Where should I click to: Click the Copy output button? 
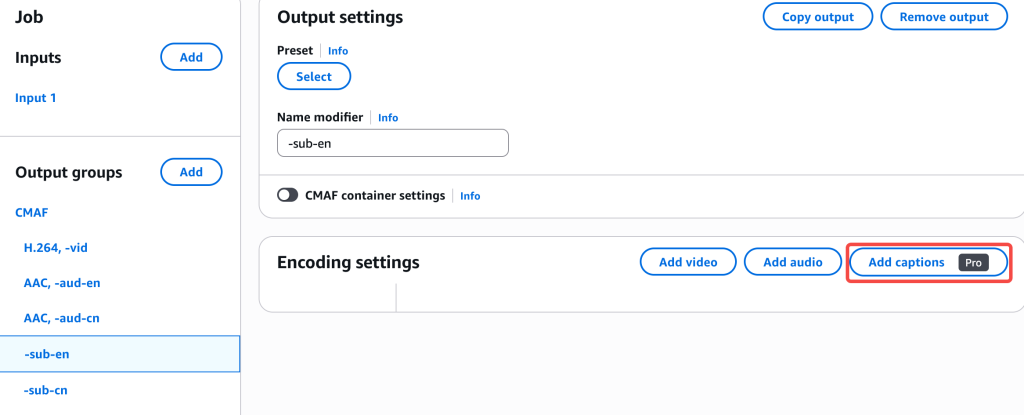(x=817, y=17)
